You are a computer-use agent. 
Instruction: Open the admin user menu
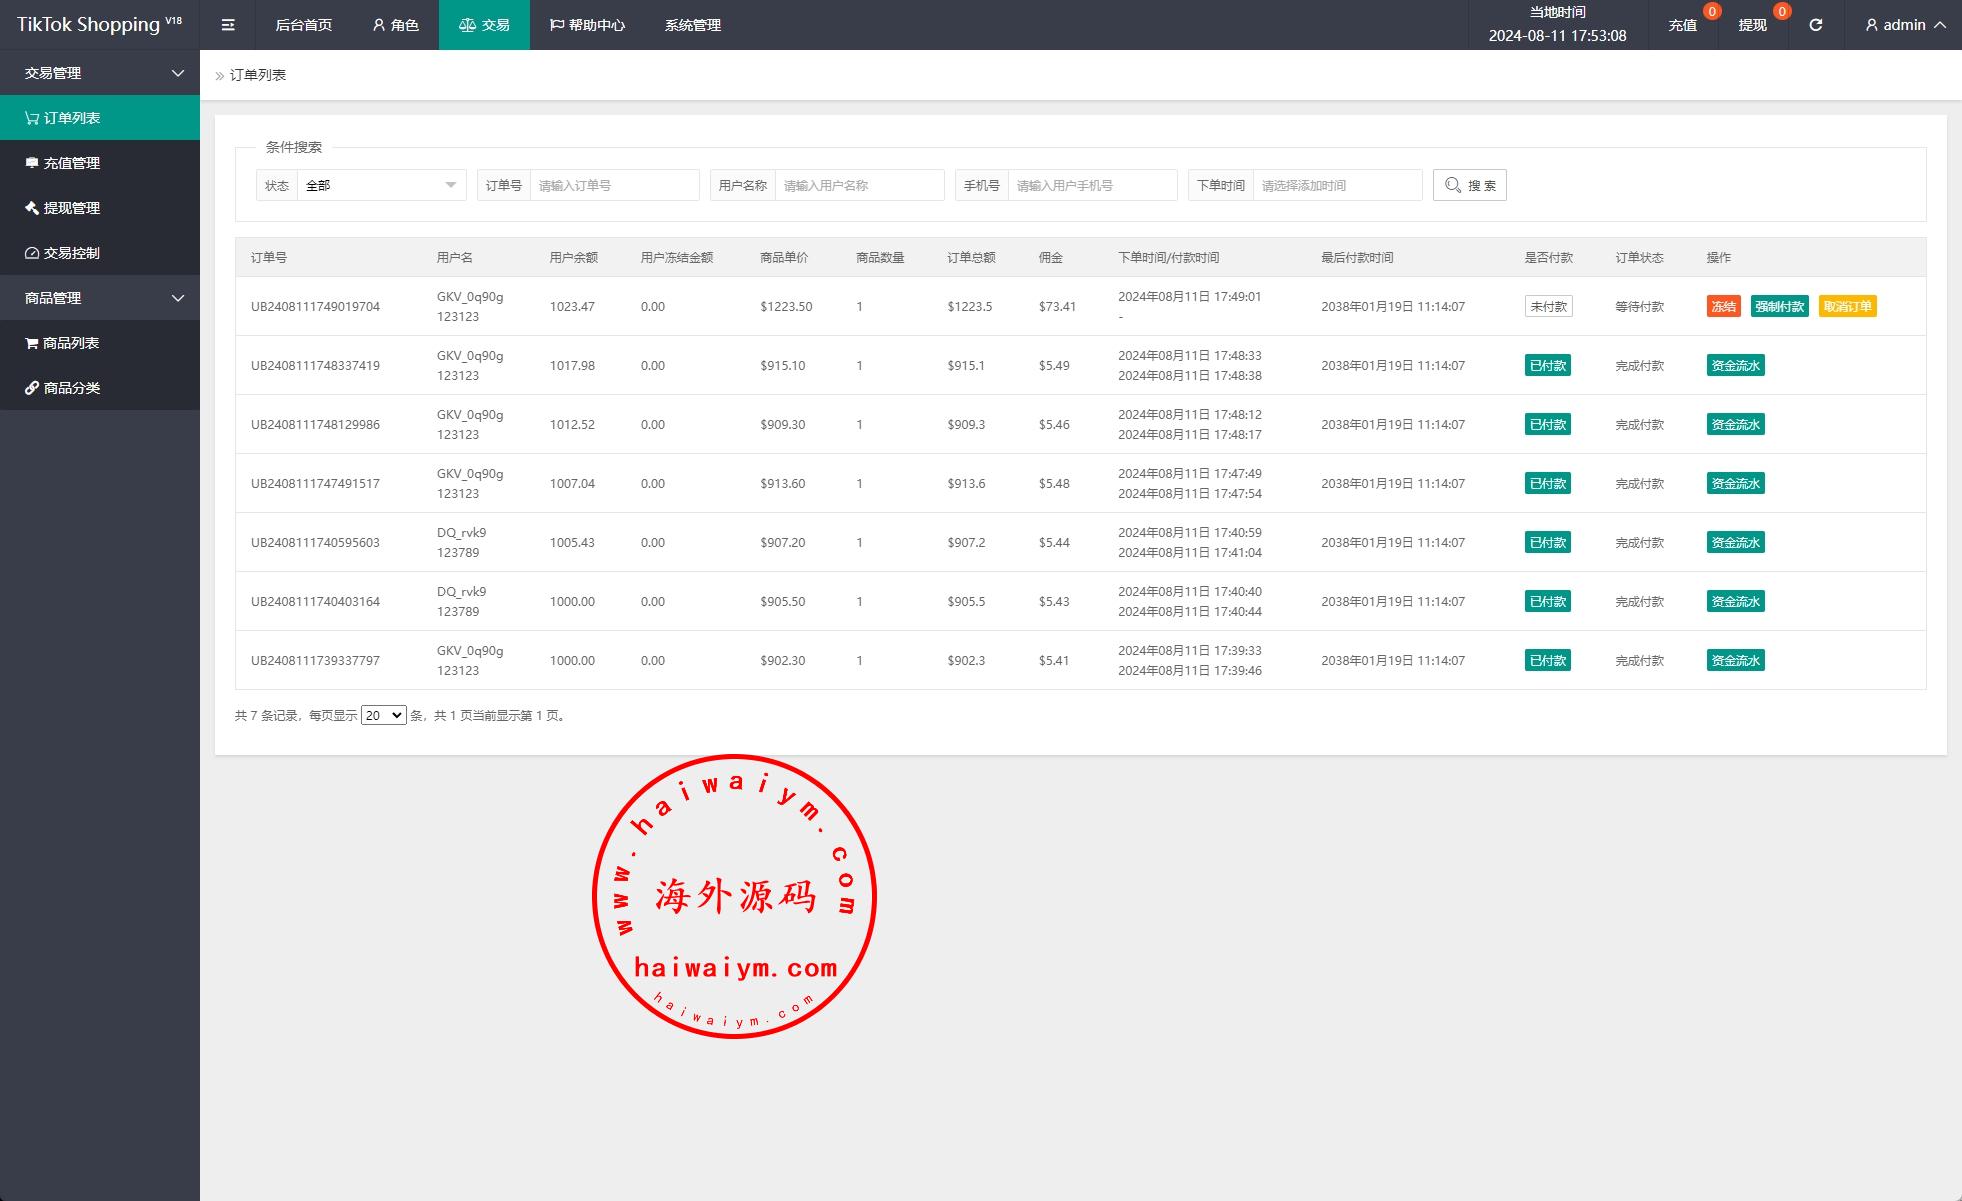(x=1904, y=25)
